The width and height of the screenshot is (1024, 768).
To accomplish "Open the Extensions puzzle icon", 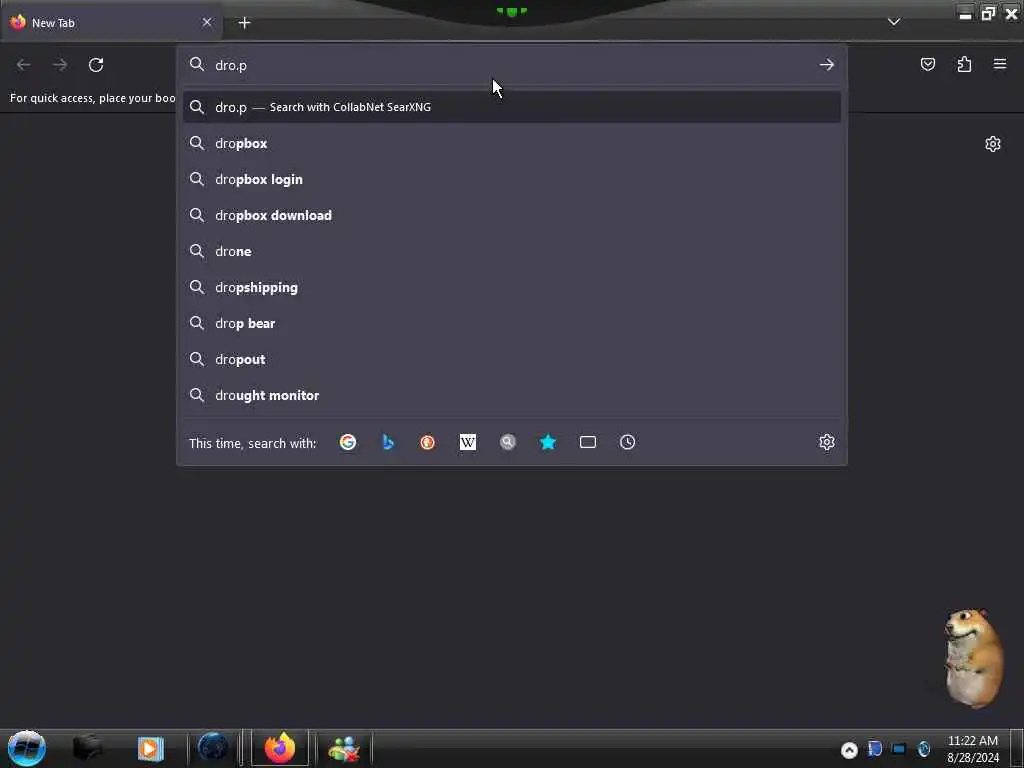I will (x=964, y=64).
